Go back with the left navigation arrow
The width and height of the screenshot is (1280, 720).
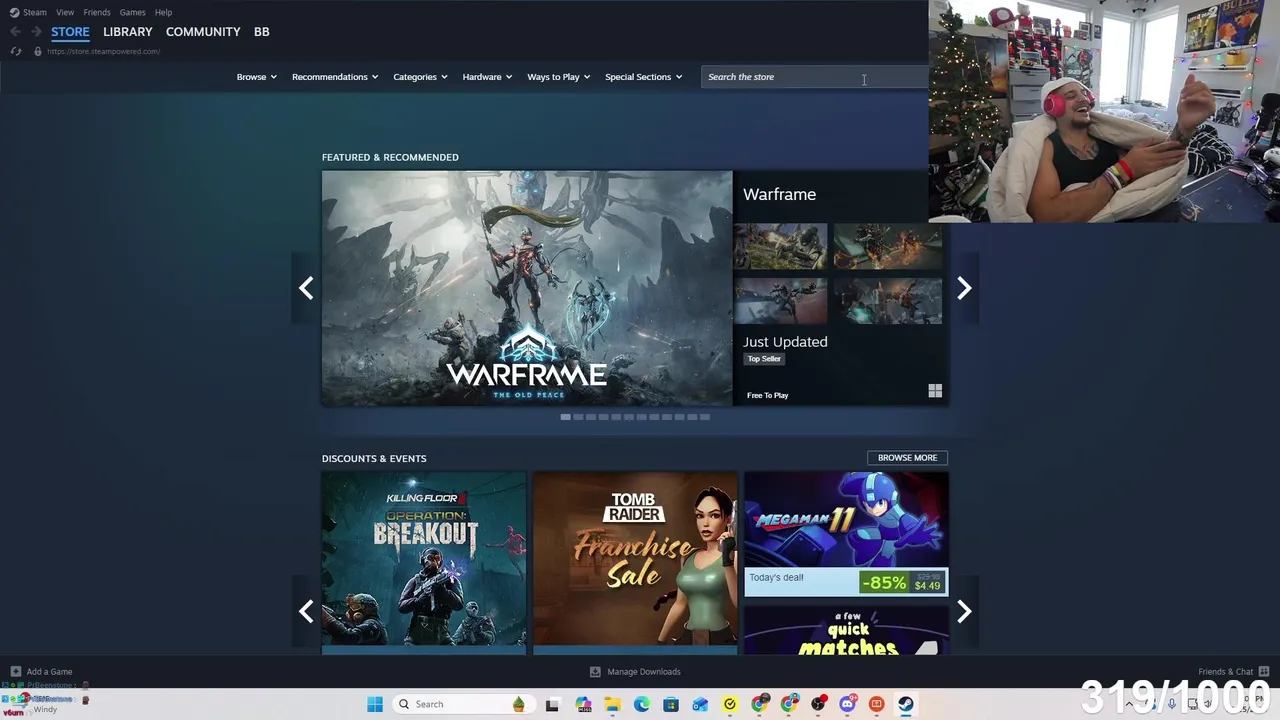tap(15, 32)
